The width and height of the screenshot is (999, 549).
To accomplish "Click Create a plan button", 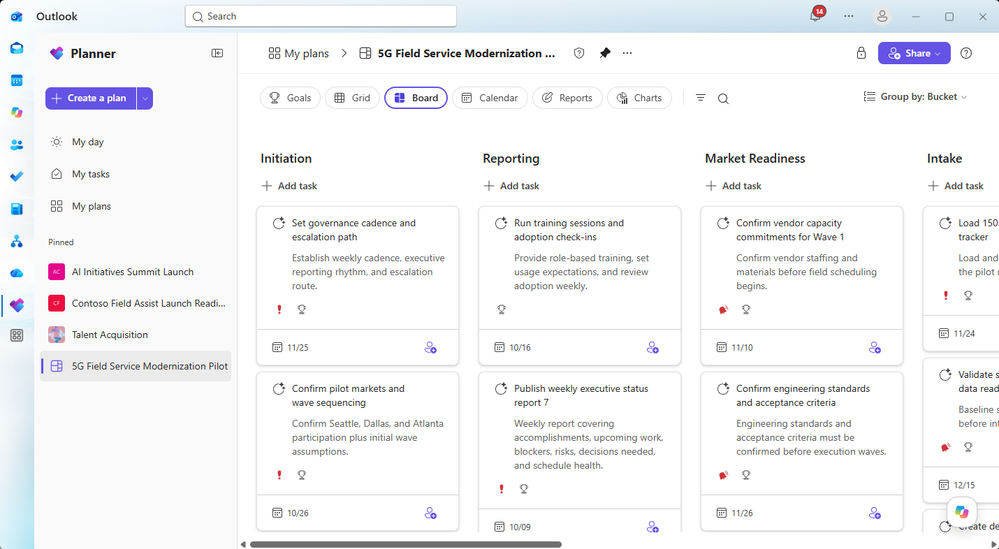I will 90,98.
